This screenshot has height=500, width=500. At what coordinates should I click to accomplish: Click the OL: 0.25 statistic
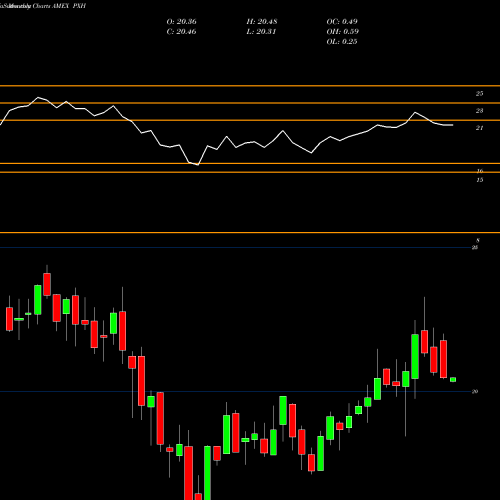click(x=342, y=42)
